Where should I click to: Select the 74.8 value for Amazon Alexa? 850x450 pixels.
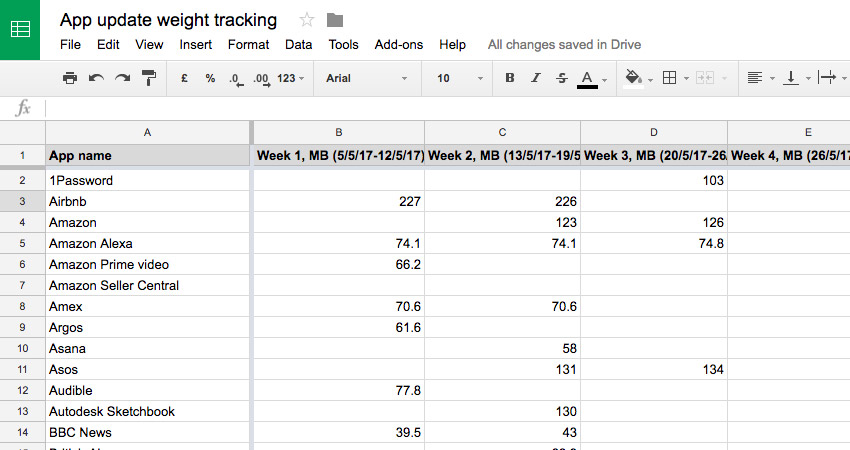click(x=654, y=243)
